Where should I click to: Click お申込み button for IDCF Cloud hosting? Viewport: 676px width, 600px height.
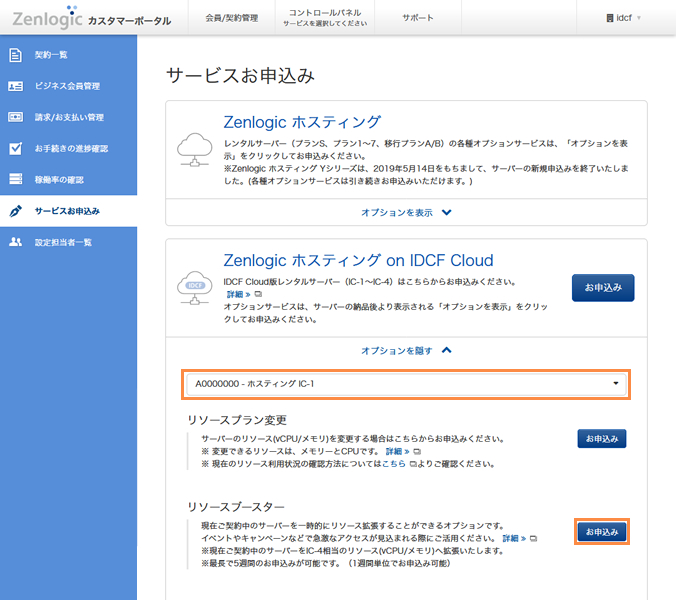coord(602,287)
